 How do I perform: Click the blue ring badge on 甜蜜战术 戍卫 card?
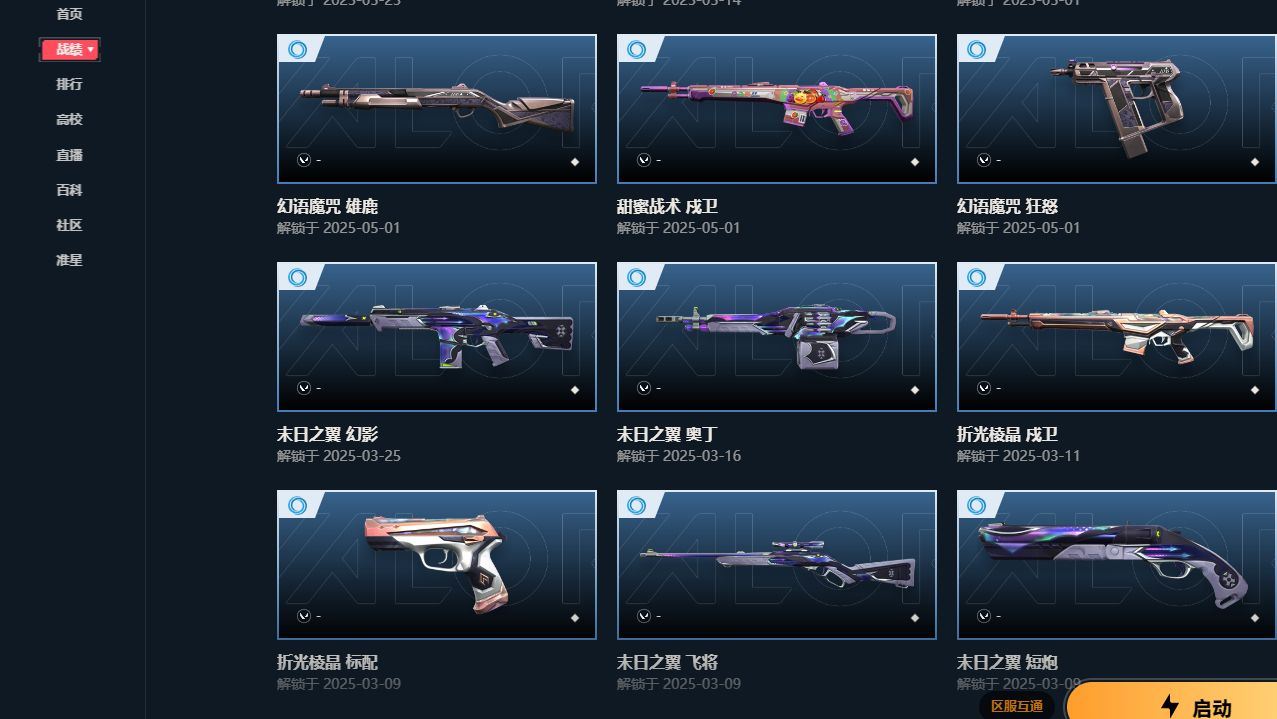tap(637, 49)
